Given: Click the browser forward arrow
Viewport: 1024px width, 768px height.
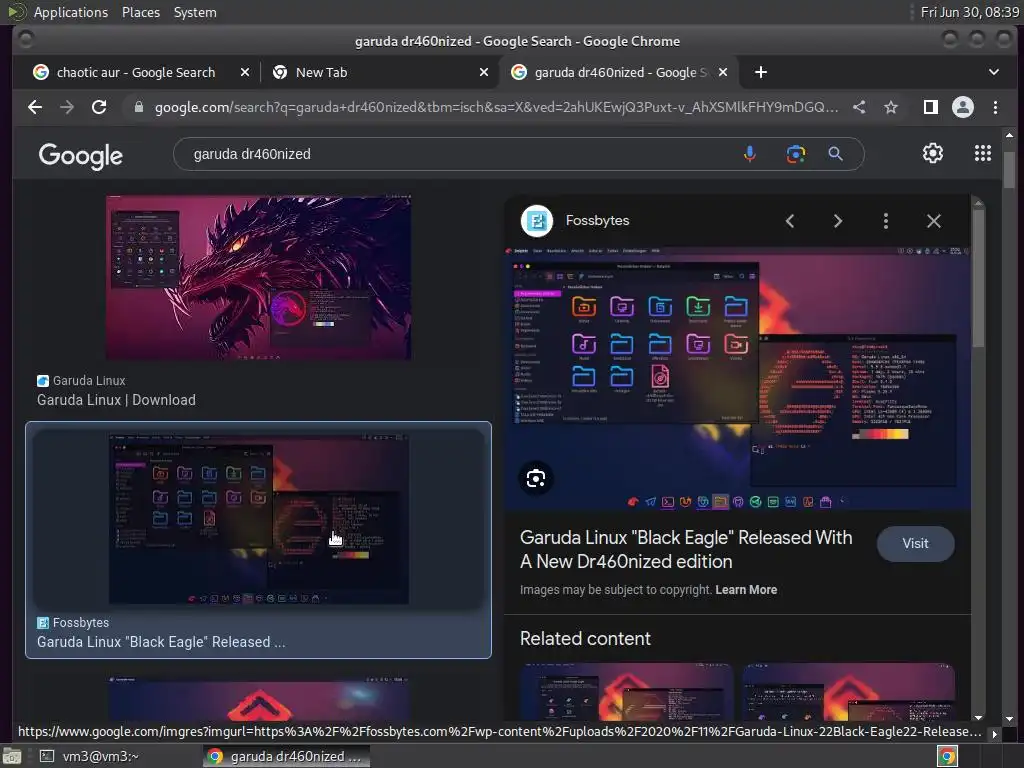Looking at the screenshot, I should pyautogui.click(x=67, y=107).
